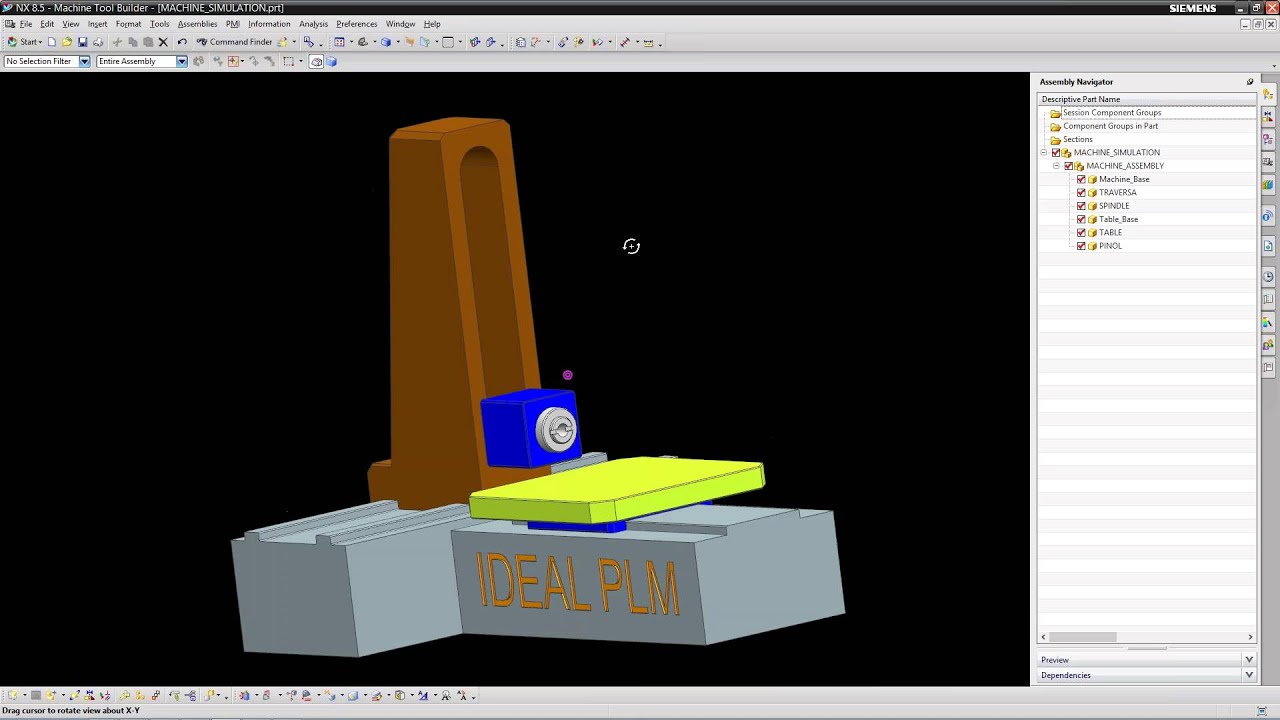Image resolution: width=1280 pixels, height=720 pixels.
Task: Open the Insert menu
Action: (97, 24)
